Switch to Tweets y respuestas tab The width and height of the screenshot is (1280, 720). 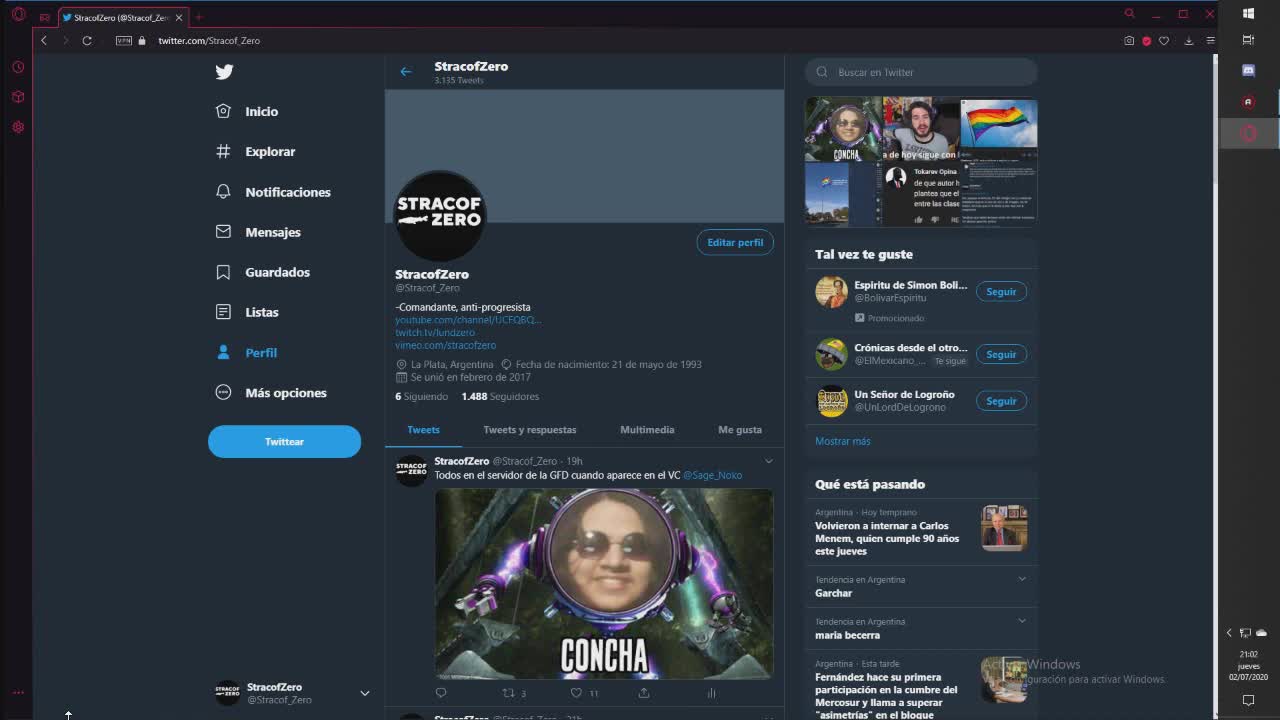click(x=530, y=430)
